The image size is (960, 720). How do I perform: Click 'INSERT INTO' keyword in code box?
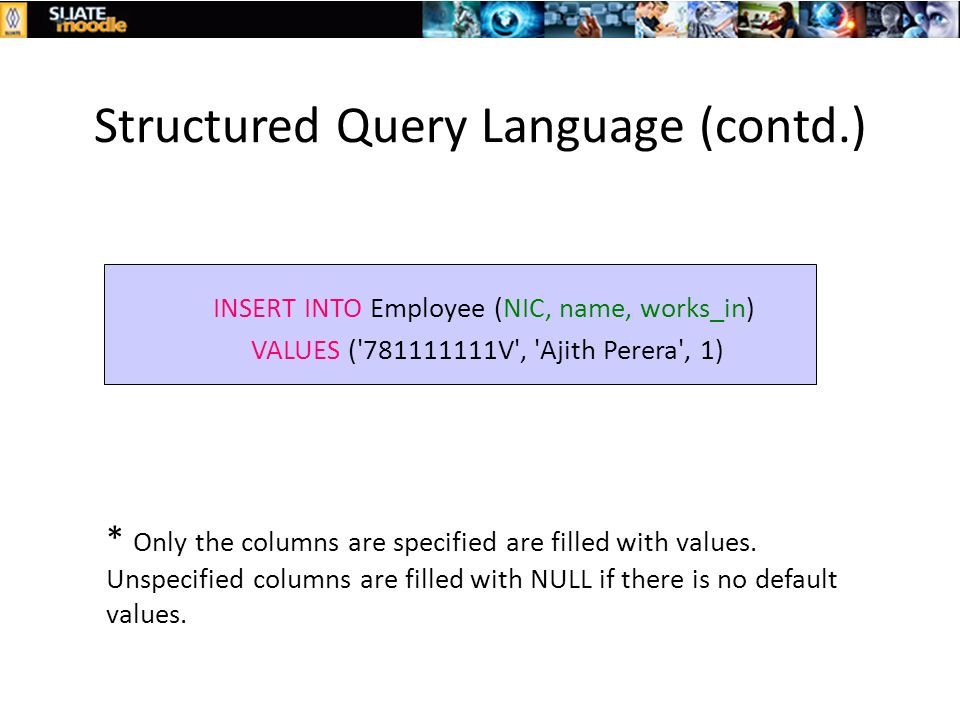[287, 308]
